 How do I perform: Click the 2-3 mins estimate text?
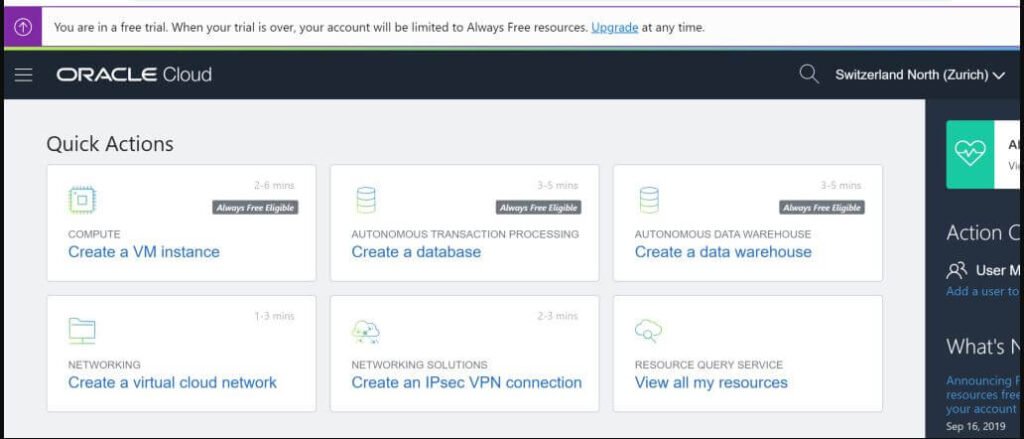558,316
